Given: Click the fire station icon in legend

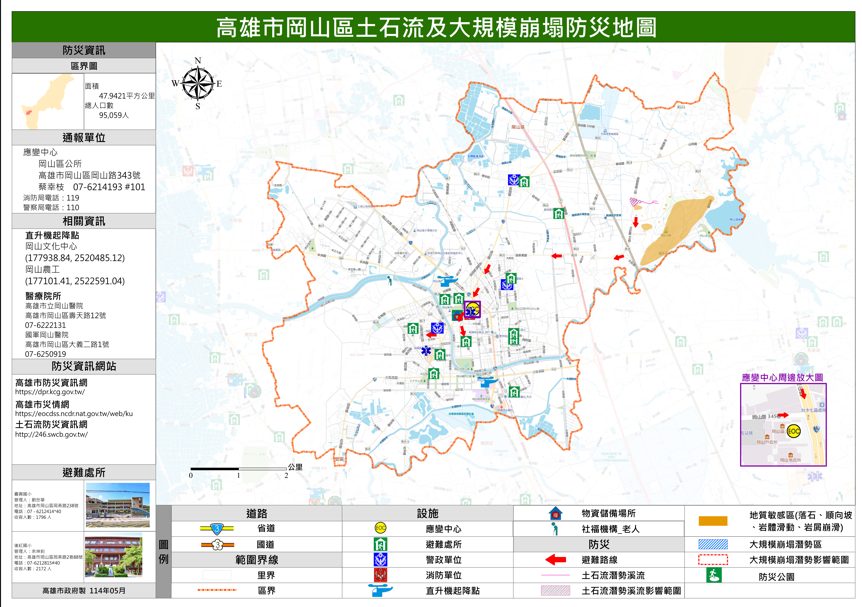Looking at the screenshot, I should 380,576.
